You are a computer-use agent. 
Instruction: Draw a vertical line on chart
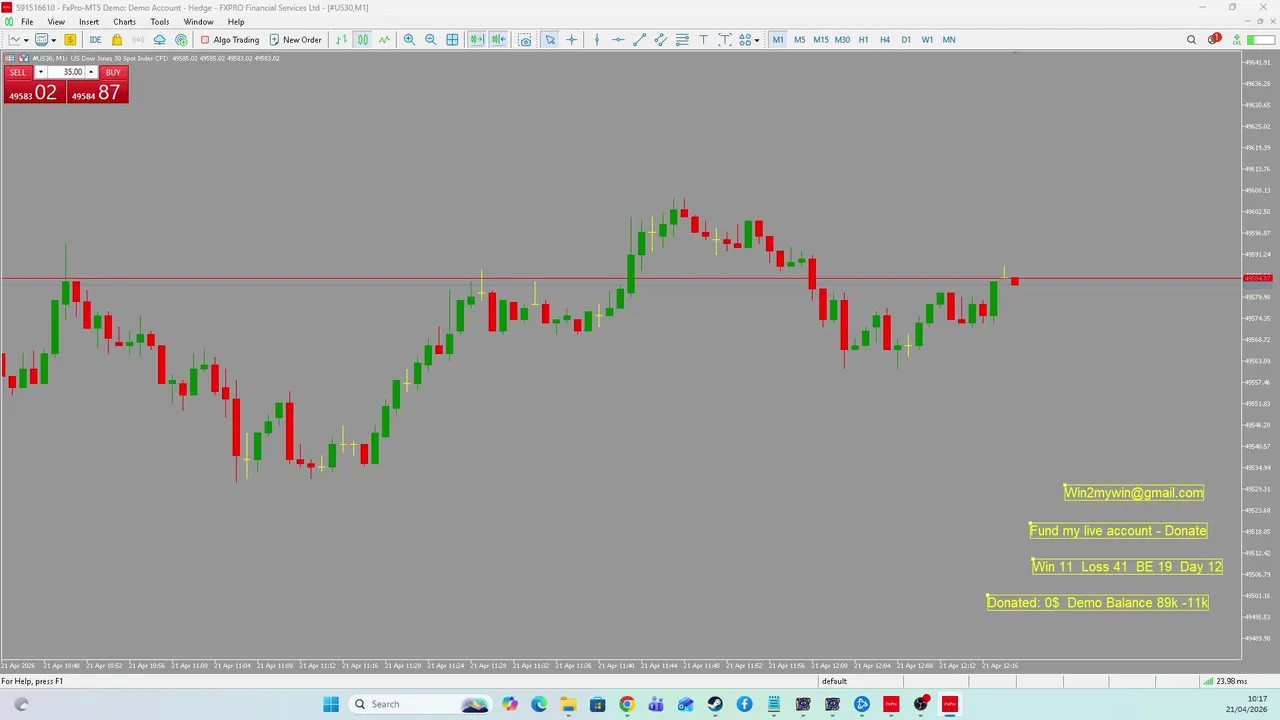point(597,40)
